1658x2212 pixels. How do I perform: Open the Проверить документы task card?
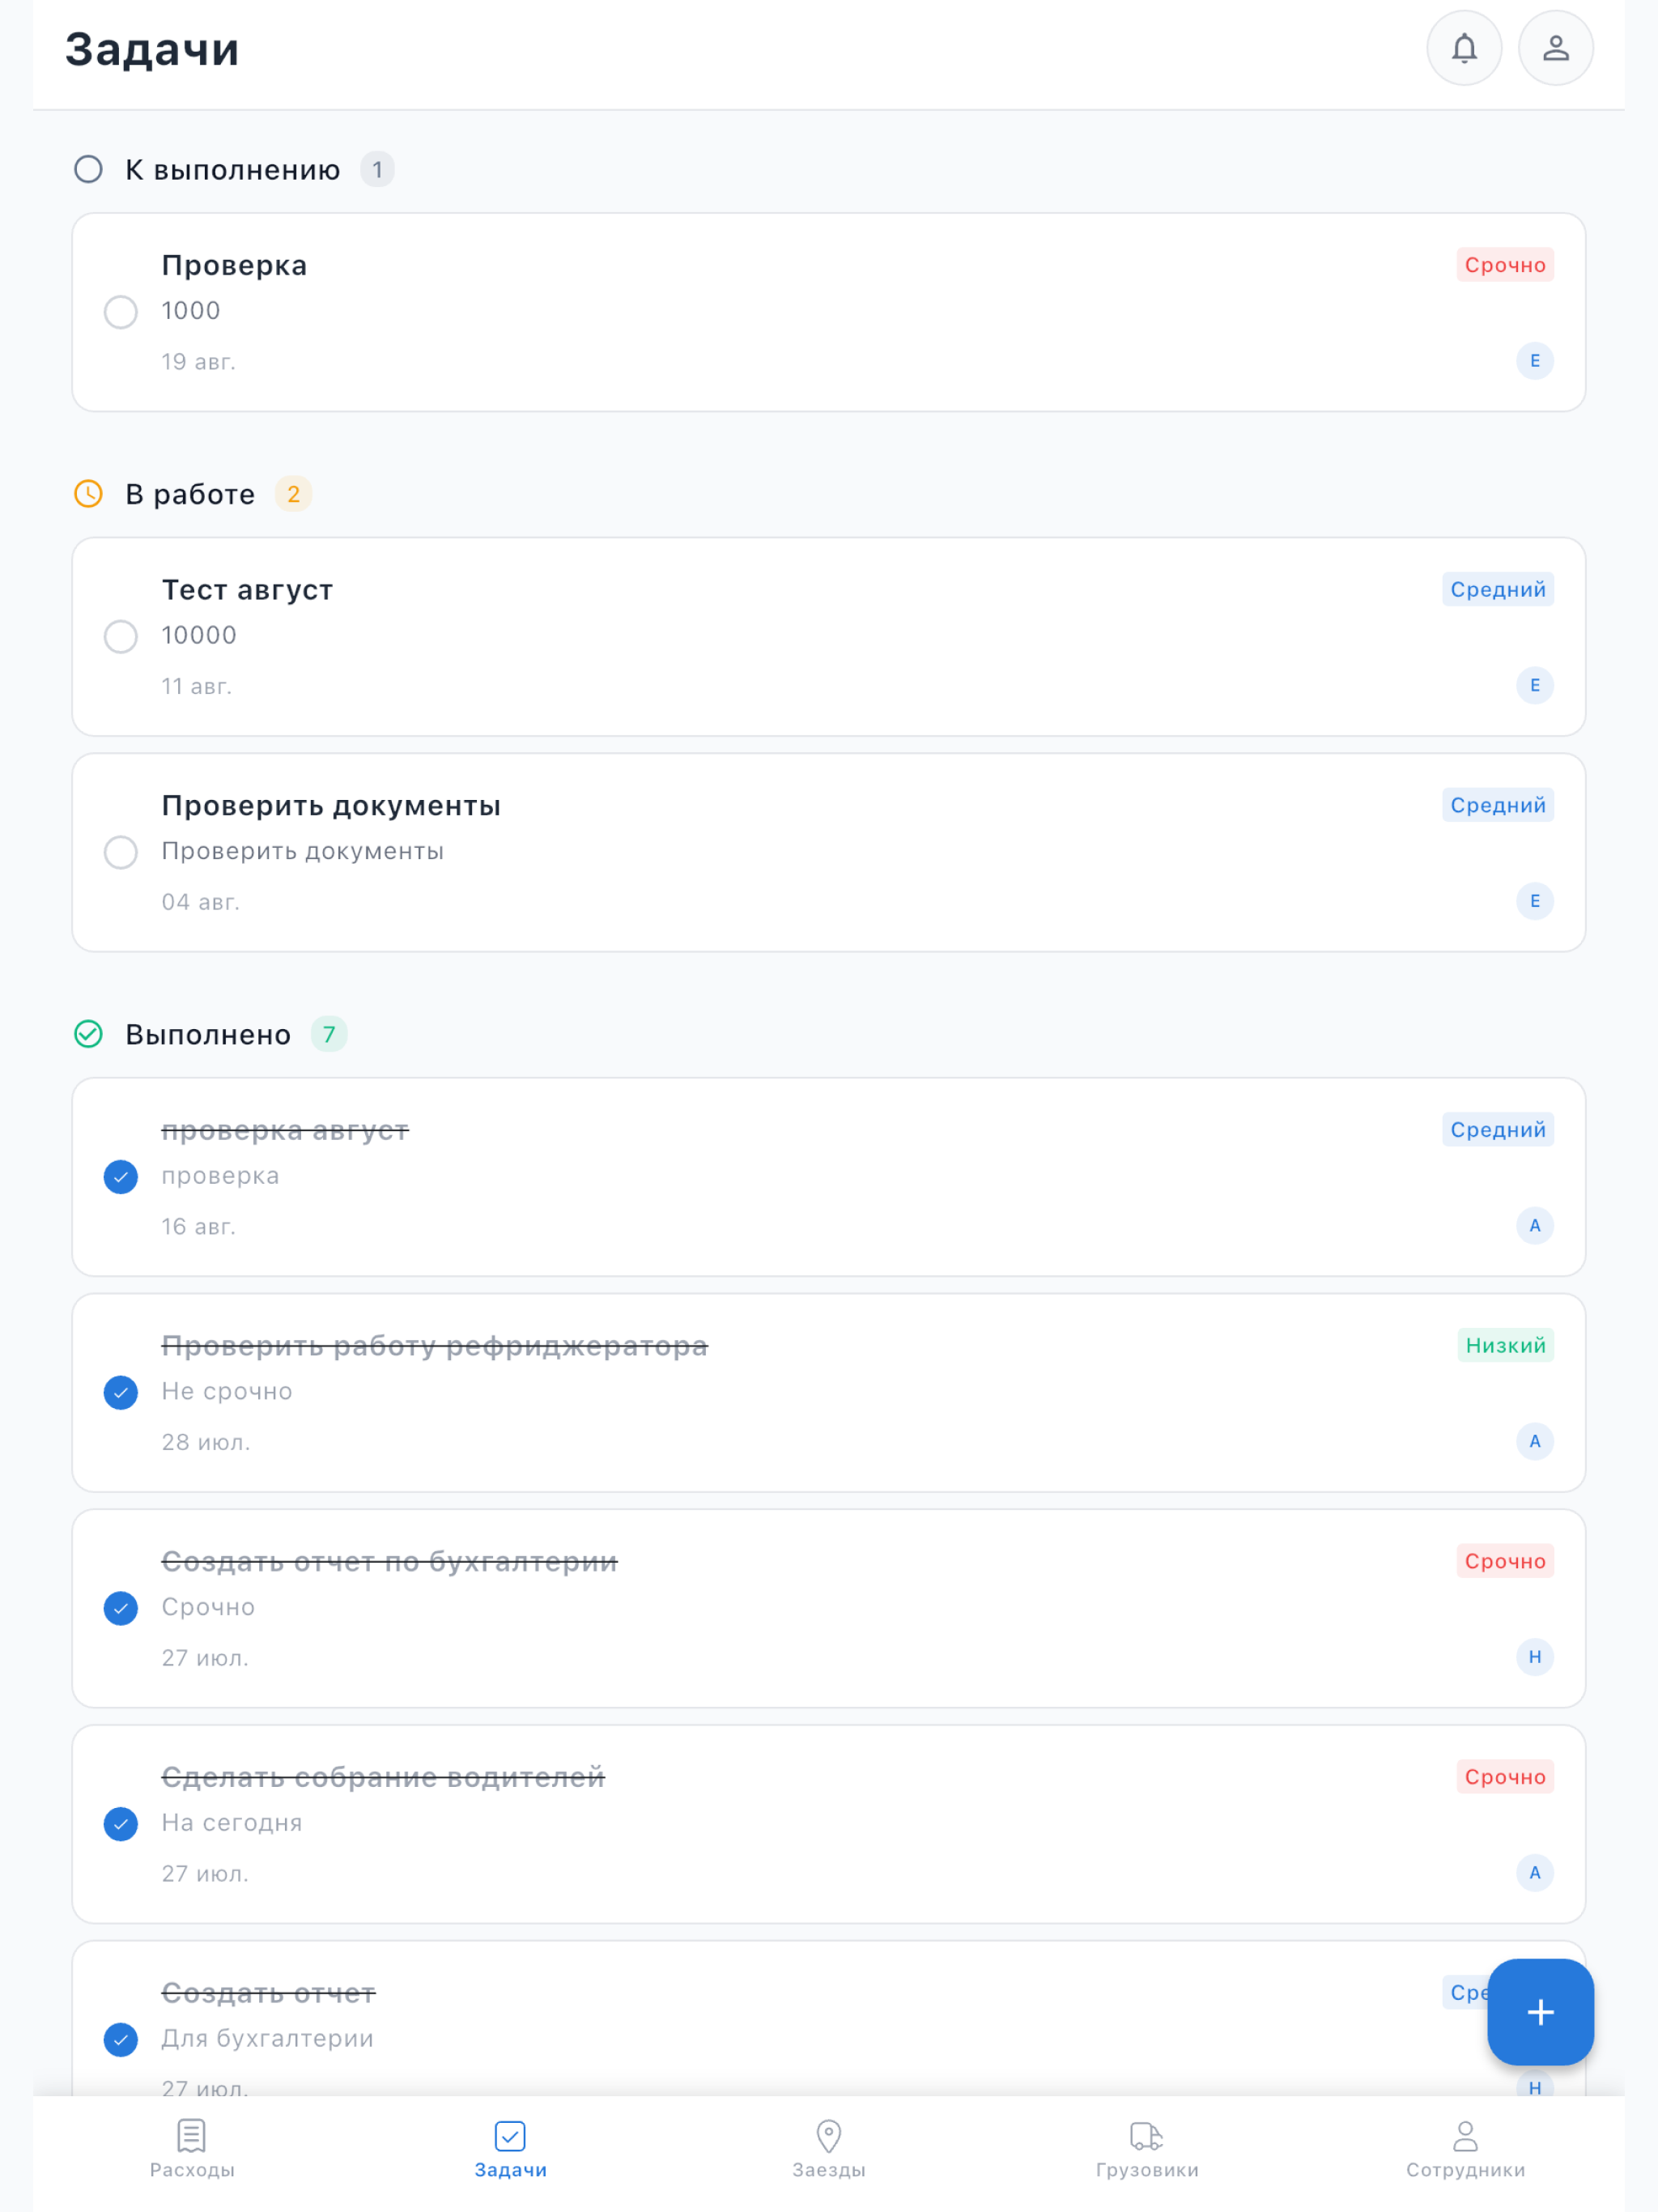point(829,853)
